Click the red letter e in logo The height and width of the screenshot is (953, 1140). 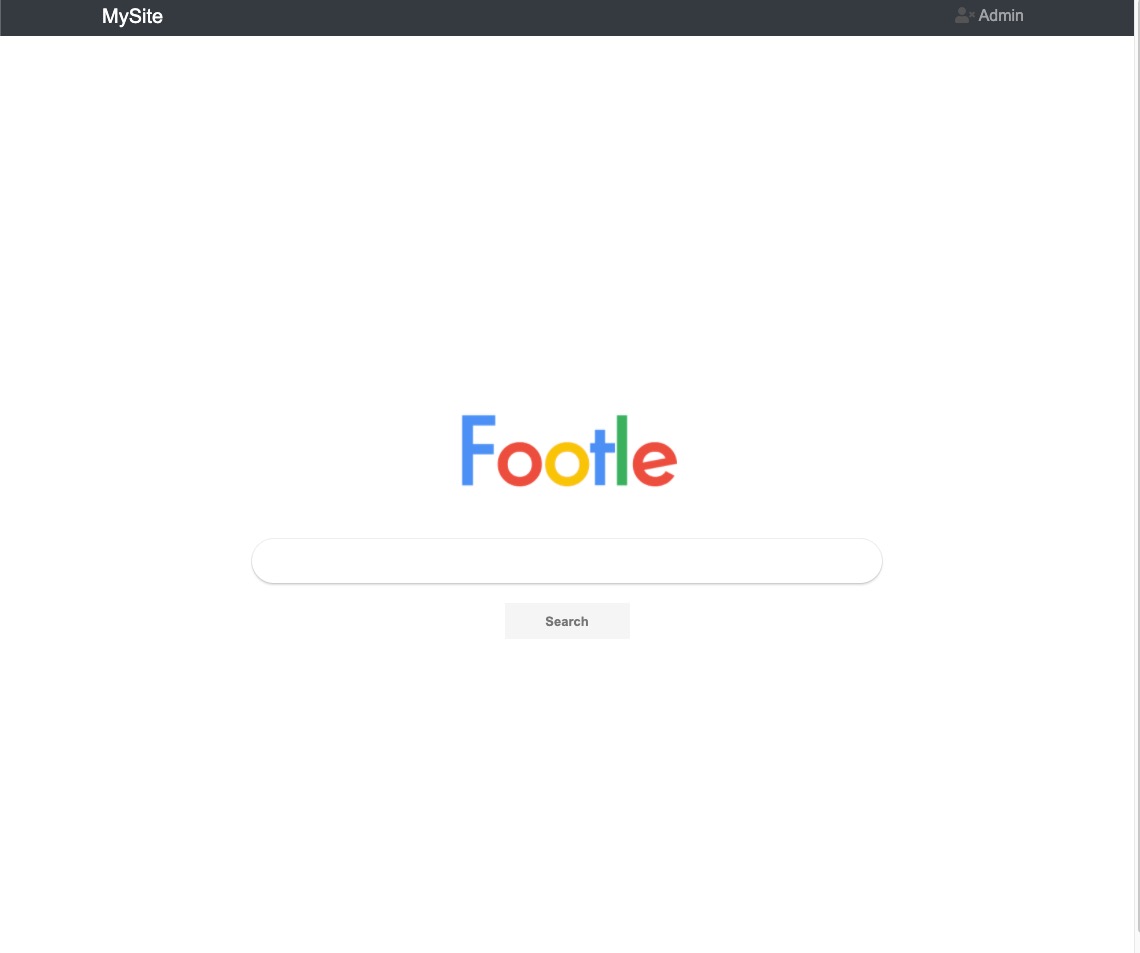tap(654, 462)
